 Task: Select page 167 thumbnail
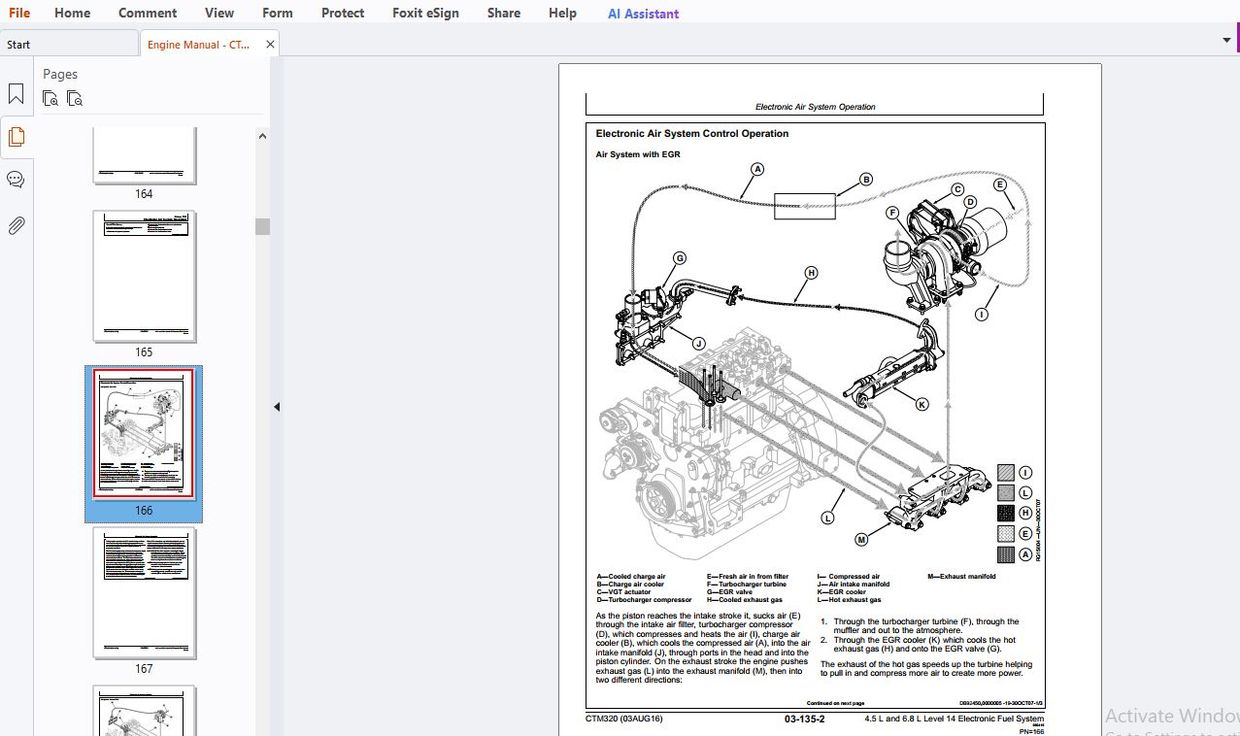point(144,593)
